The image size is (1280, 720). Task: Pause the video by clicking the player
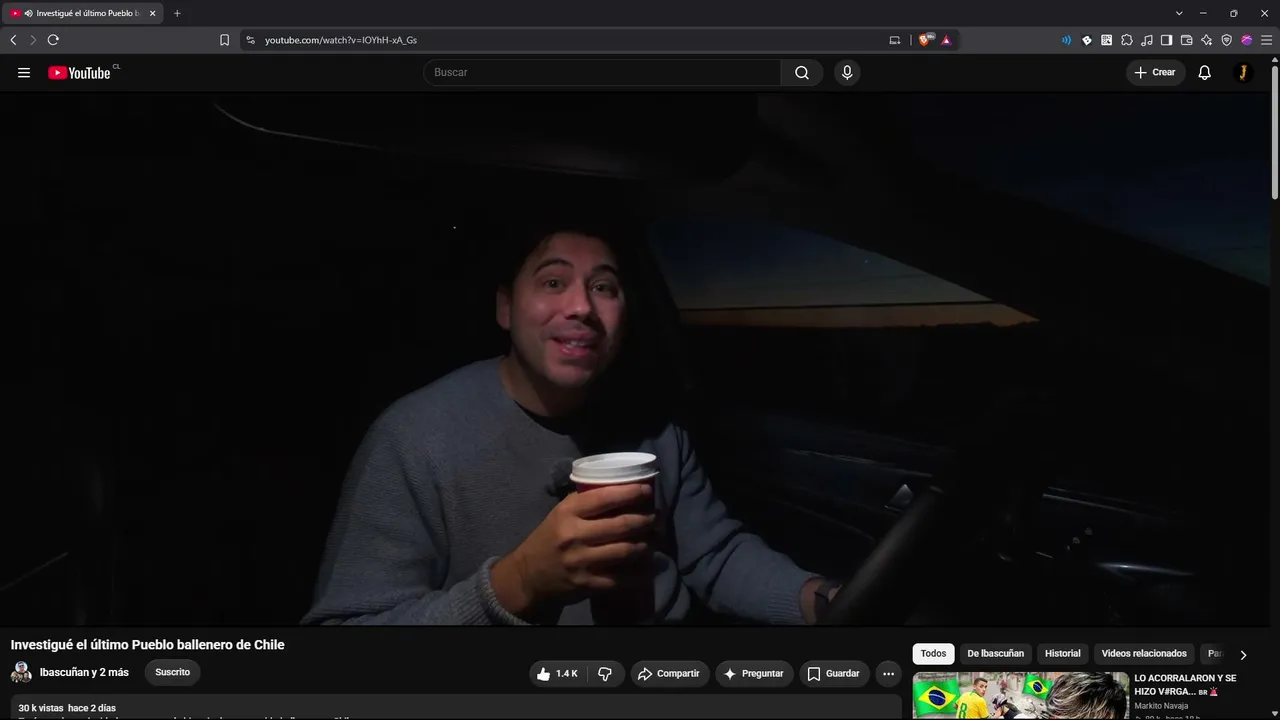[635, 359]
